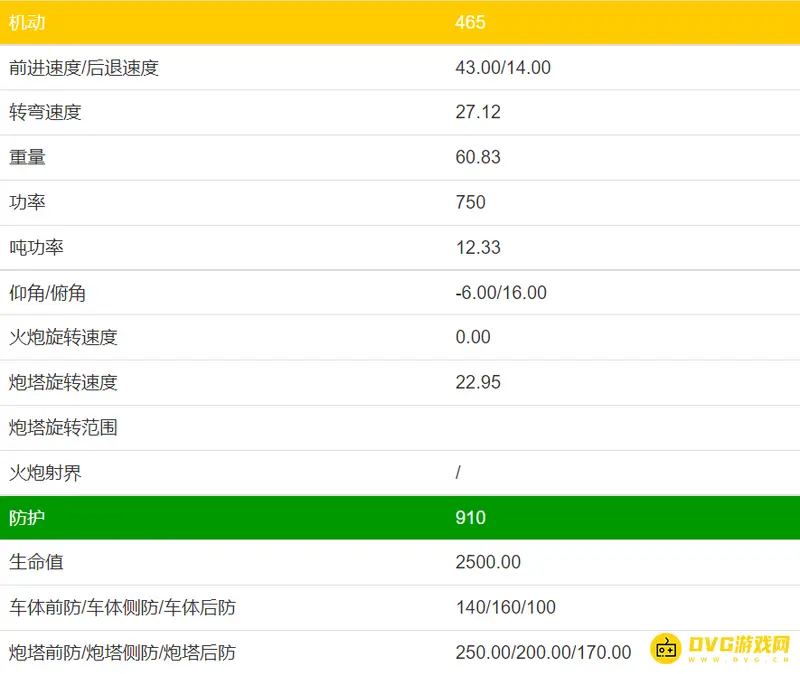The height and width of the screenshot is (674, 800).
Task: Select the -6.00/16.00 elevation angle value
Action: (x=501, y=293)
